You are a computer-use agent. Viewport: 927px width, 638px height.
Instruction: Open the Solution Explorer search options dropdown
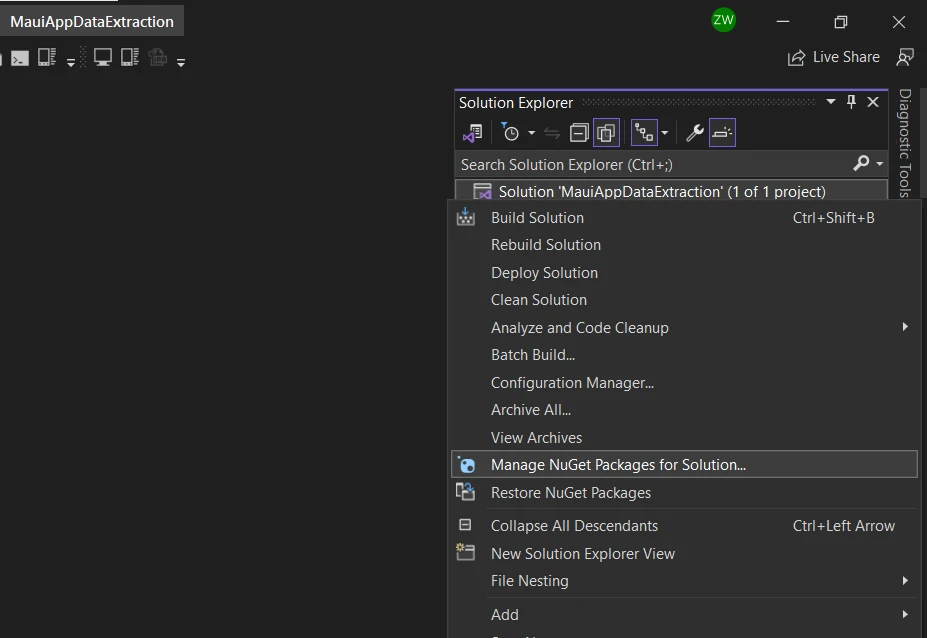click(x=880, y=164)
